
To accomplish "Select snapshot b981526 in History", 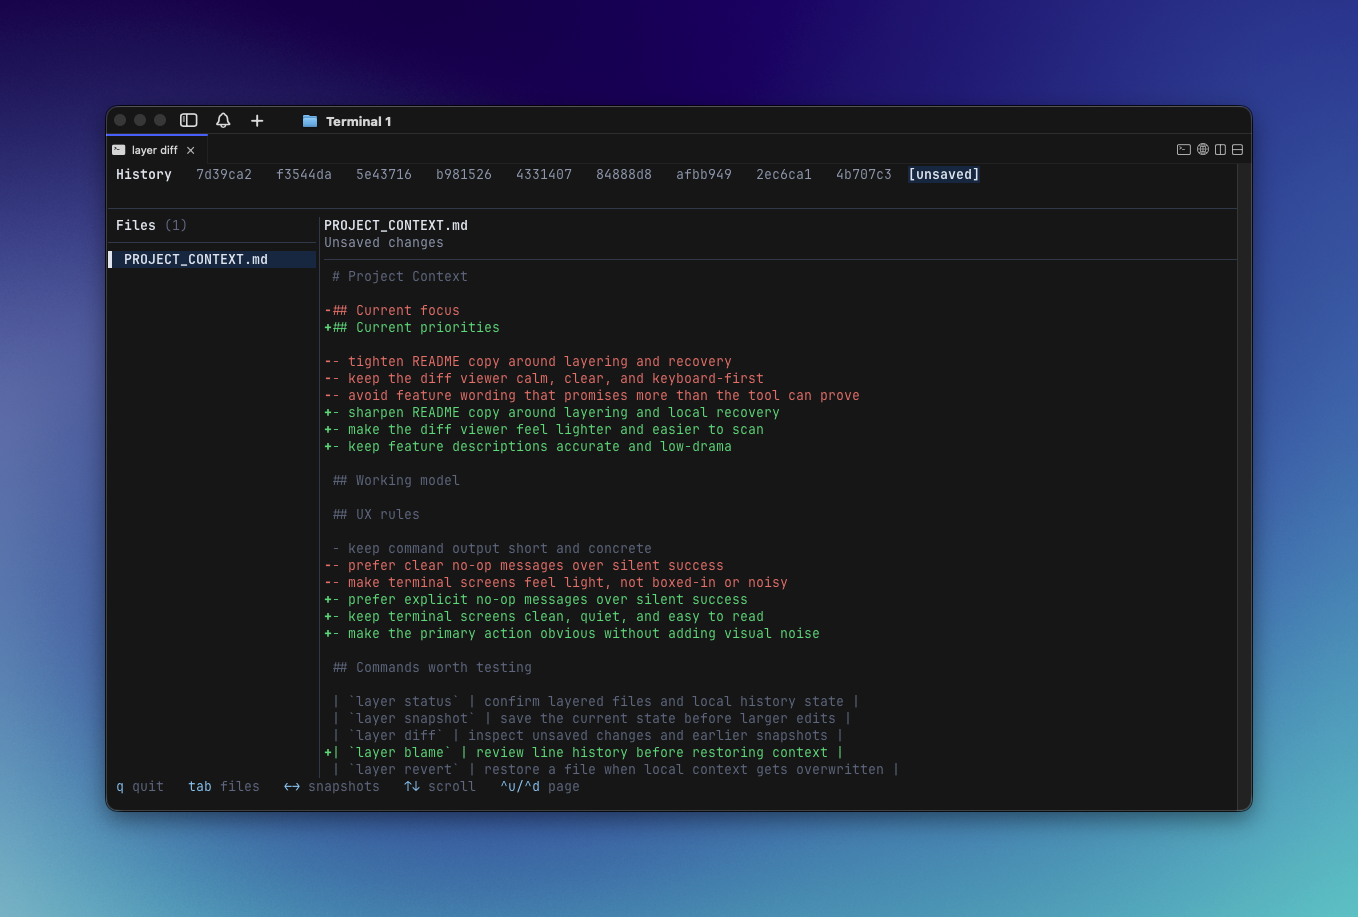I will (x=464, y=174).
